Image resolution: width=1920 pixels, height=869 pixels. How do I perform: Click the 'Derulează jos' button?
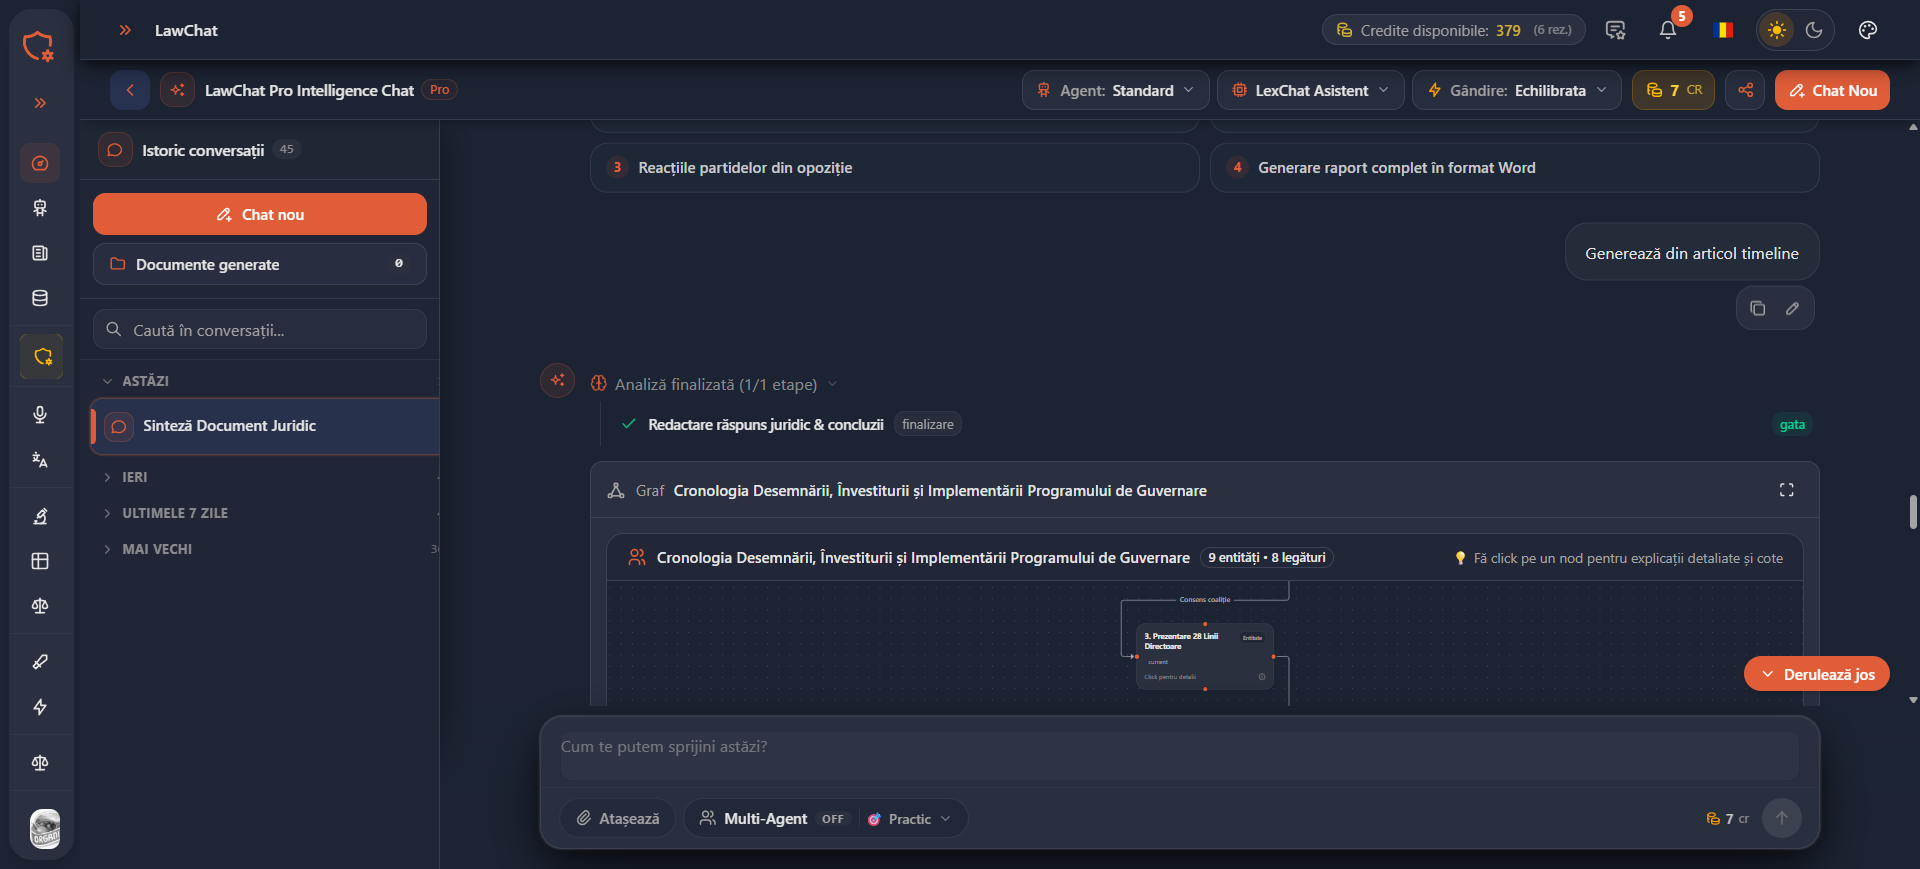pyautogui.click(x=1816, y=674)
